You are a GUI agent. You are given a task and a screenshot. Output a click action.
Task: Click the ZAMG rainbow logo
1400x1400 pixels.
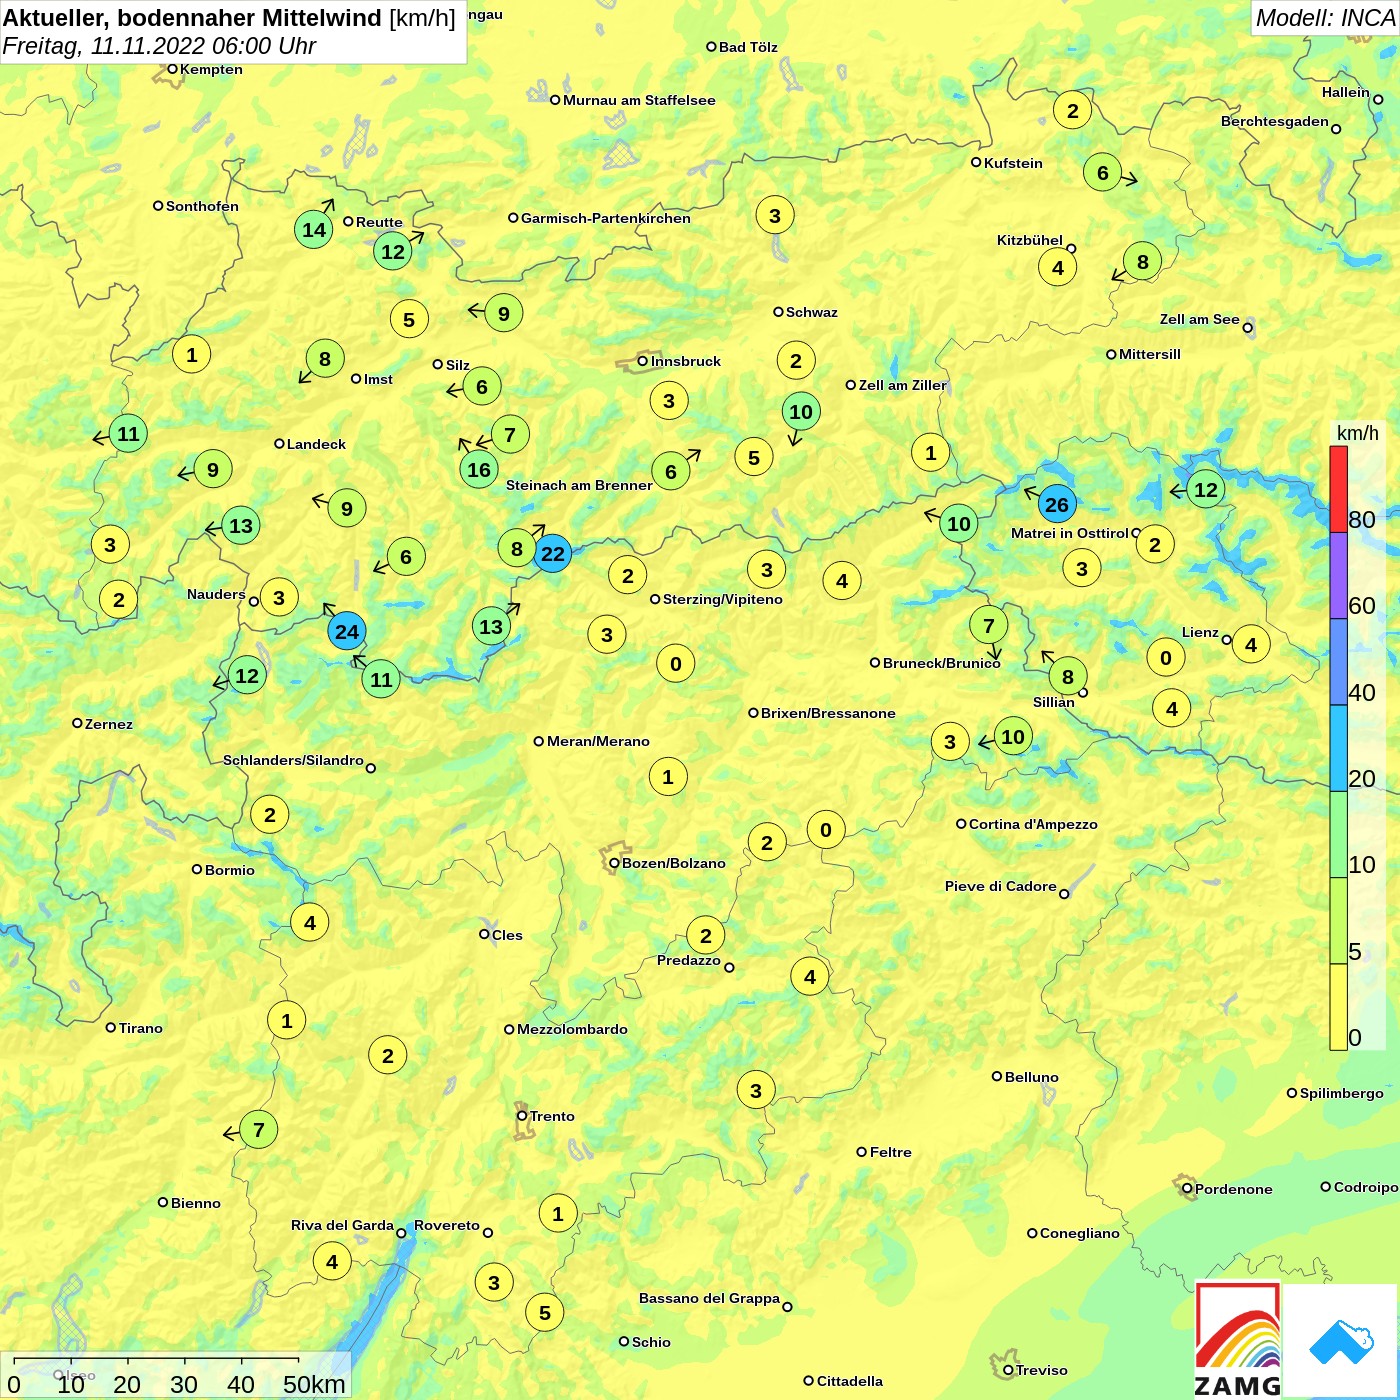coord(1238,1340)
